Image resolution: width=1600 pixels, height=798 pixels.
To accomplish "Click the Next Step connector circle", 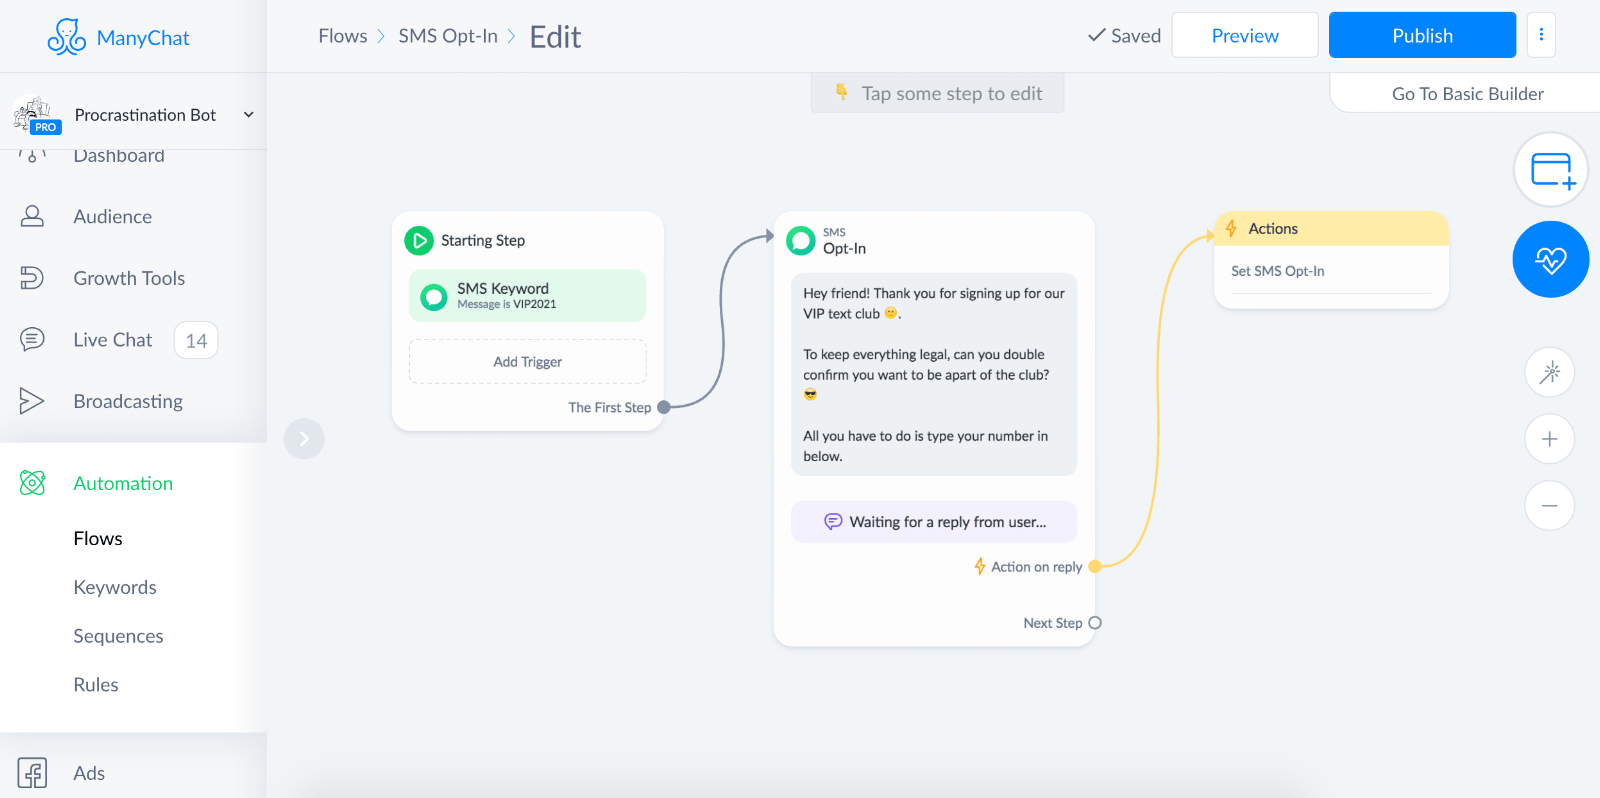I will 1095,623.
